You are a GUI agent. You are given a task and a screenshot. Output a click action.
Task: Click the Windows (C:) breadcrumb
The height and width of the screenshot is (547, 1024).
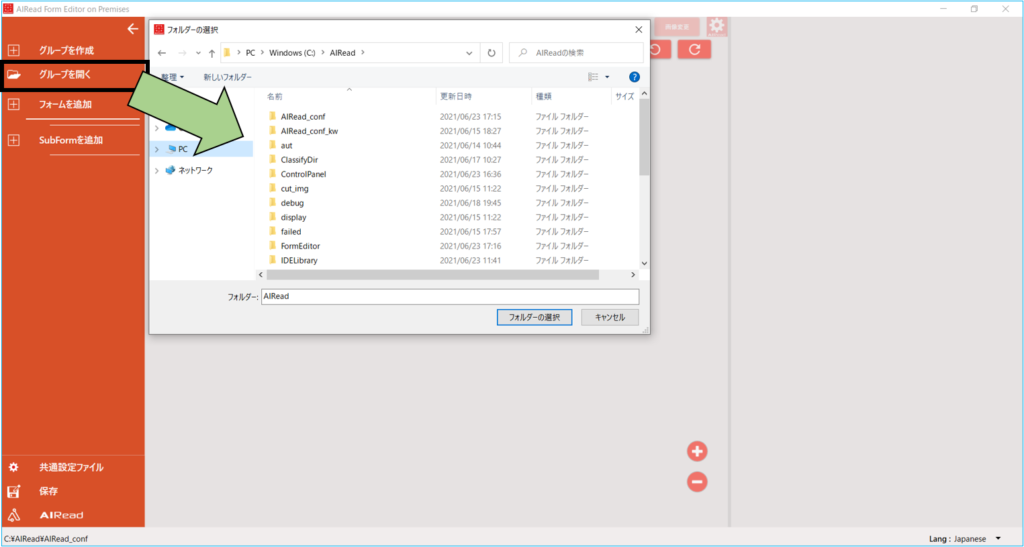293,53
